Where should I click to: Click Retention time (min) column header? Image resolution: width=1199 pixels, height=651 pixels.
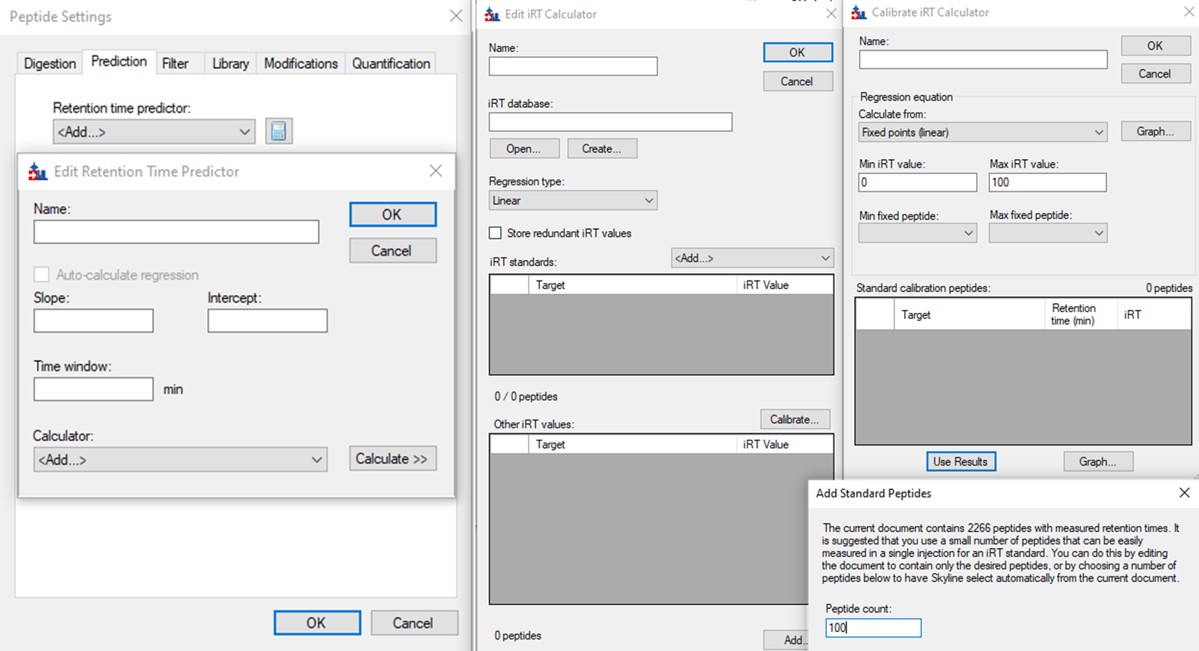pos(1080,314)
